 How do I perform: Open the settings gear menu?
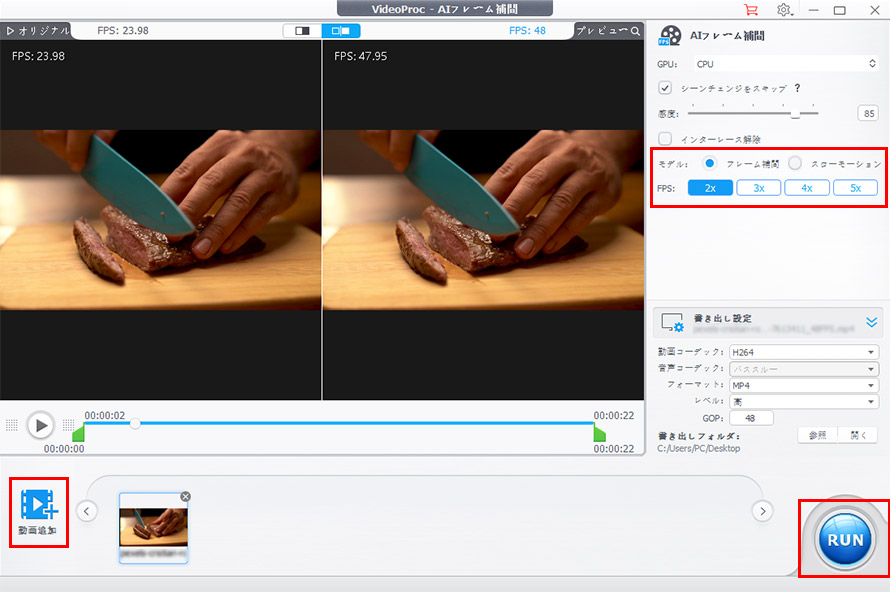(784, 10)
